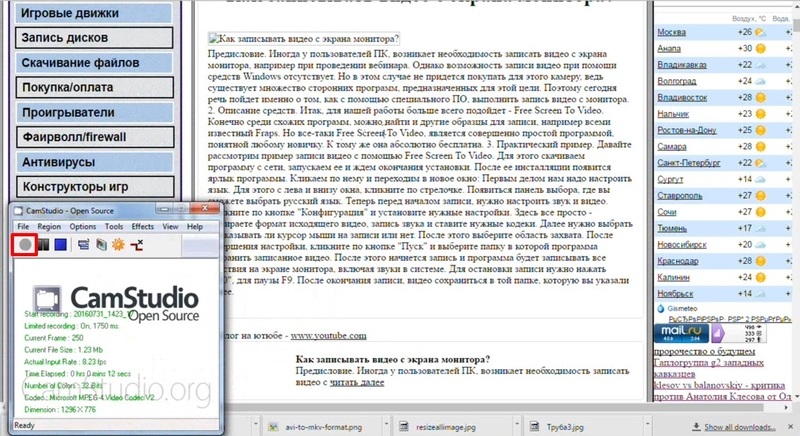Open the Options menu in CamStudio
Image resolution: width=800 pixels, height=436 pixels.
point(83,226)
